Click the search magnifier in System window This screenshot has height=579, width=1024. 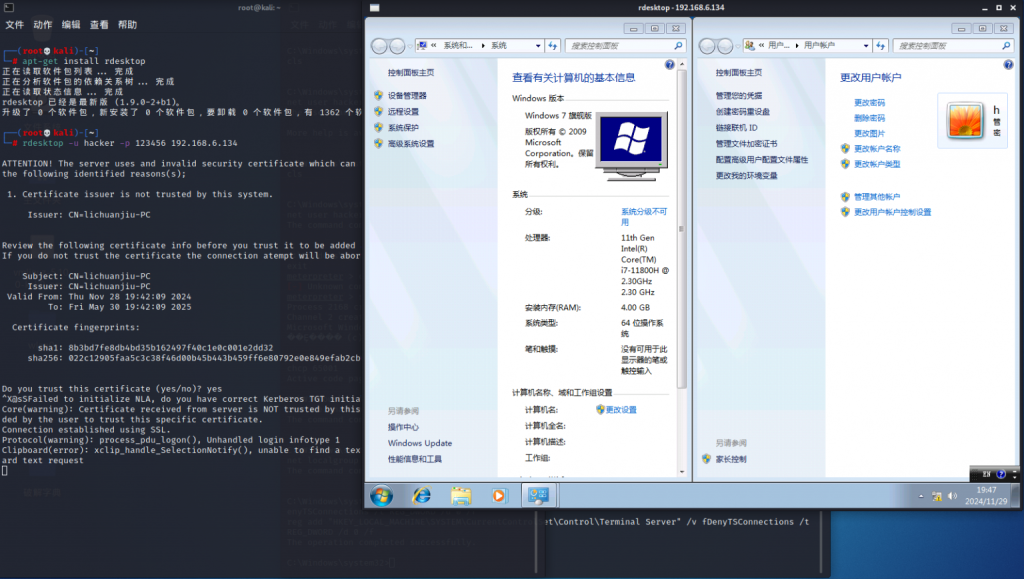678,46
